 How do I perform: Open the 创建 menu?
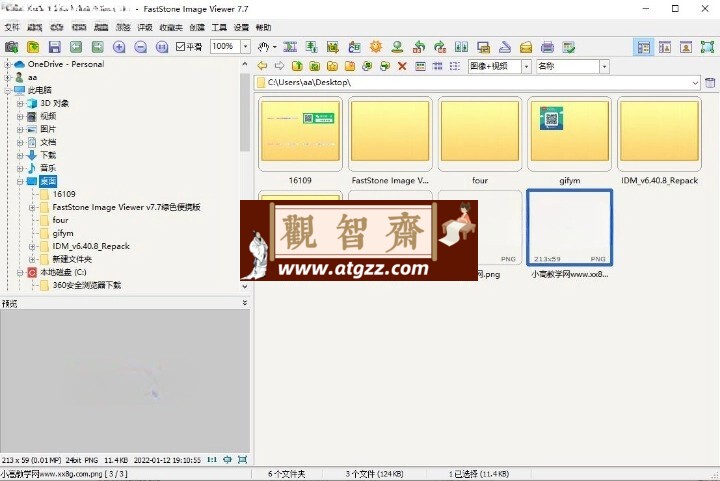197,28
